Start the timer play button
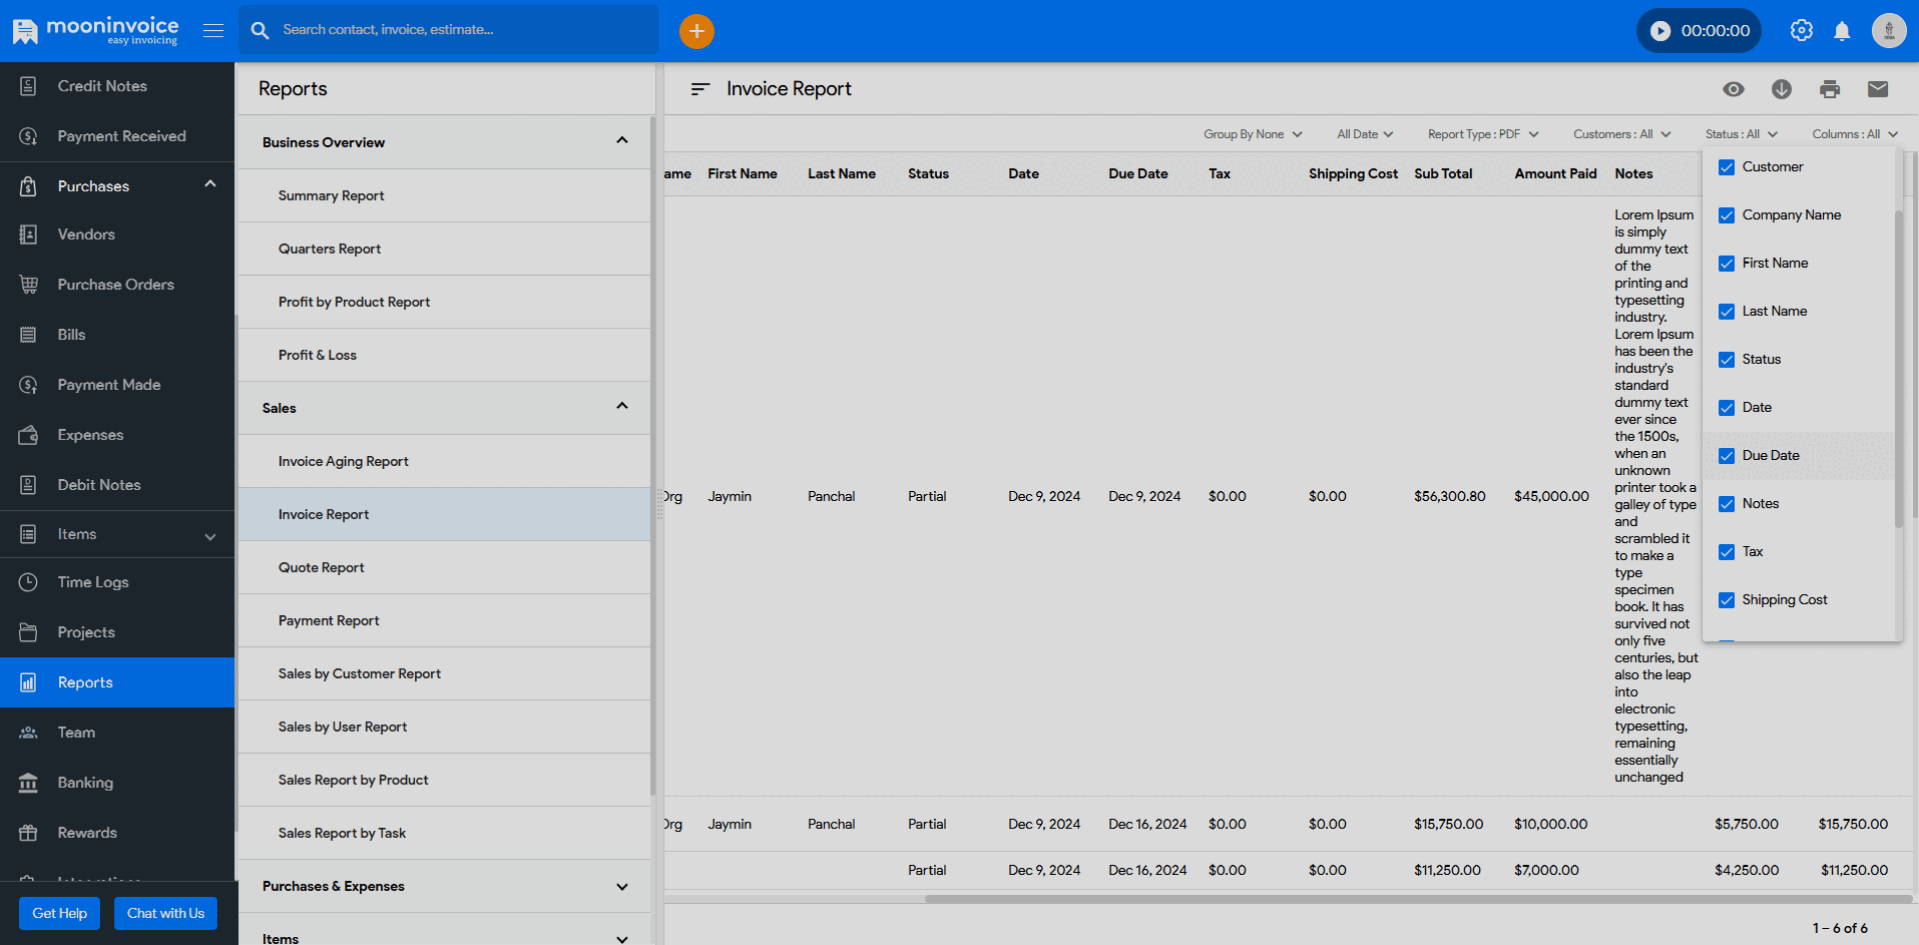Screen dimensions: 1919x945 point(1660,31)
